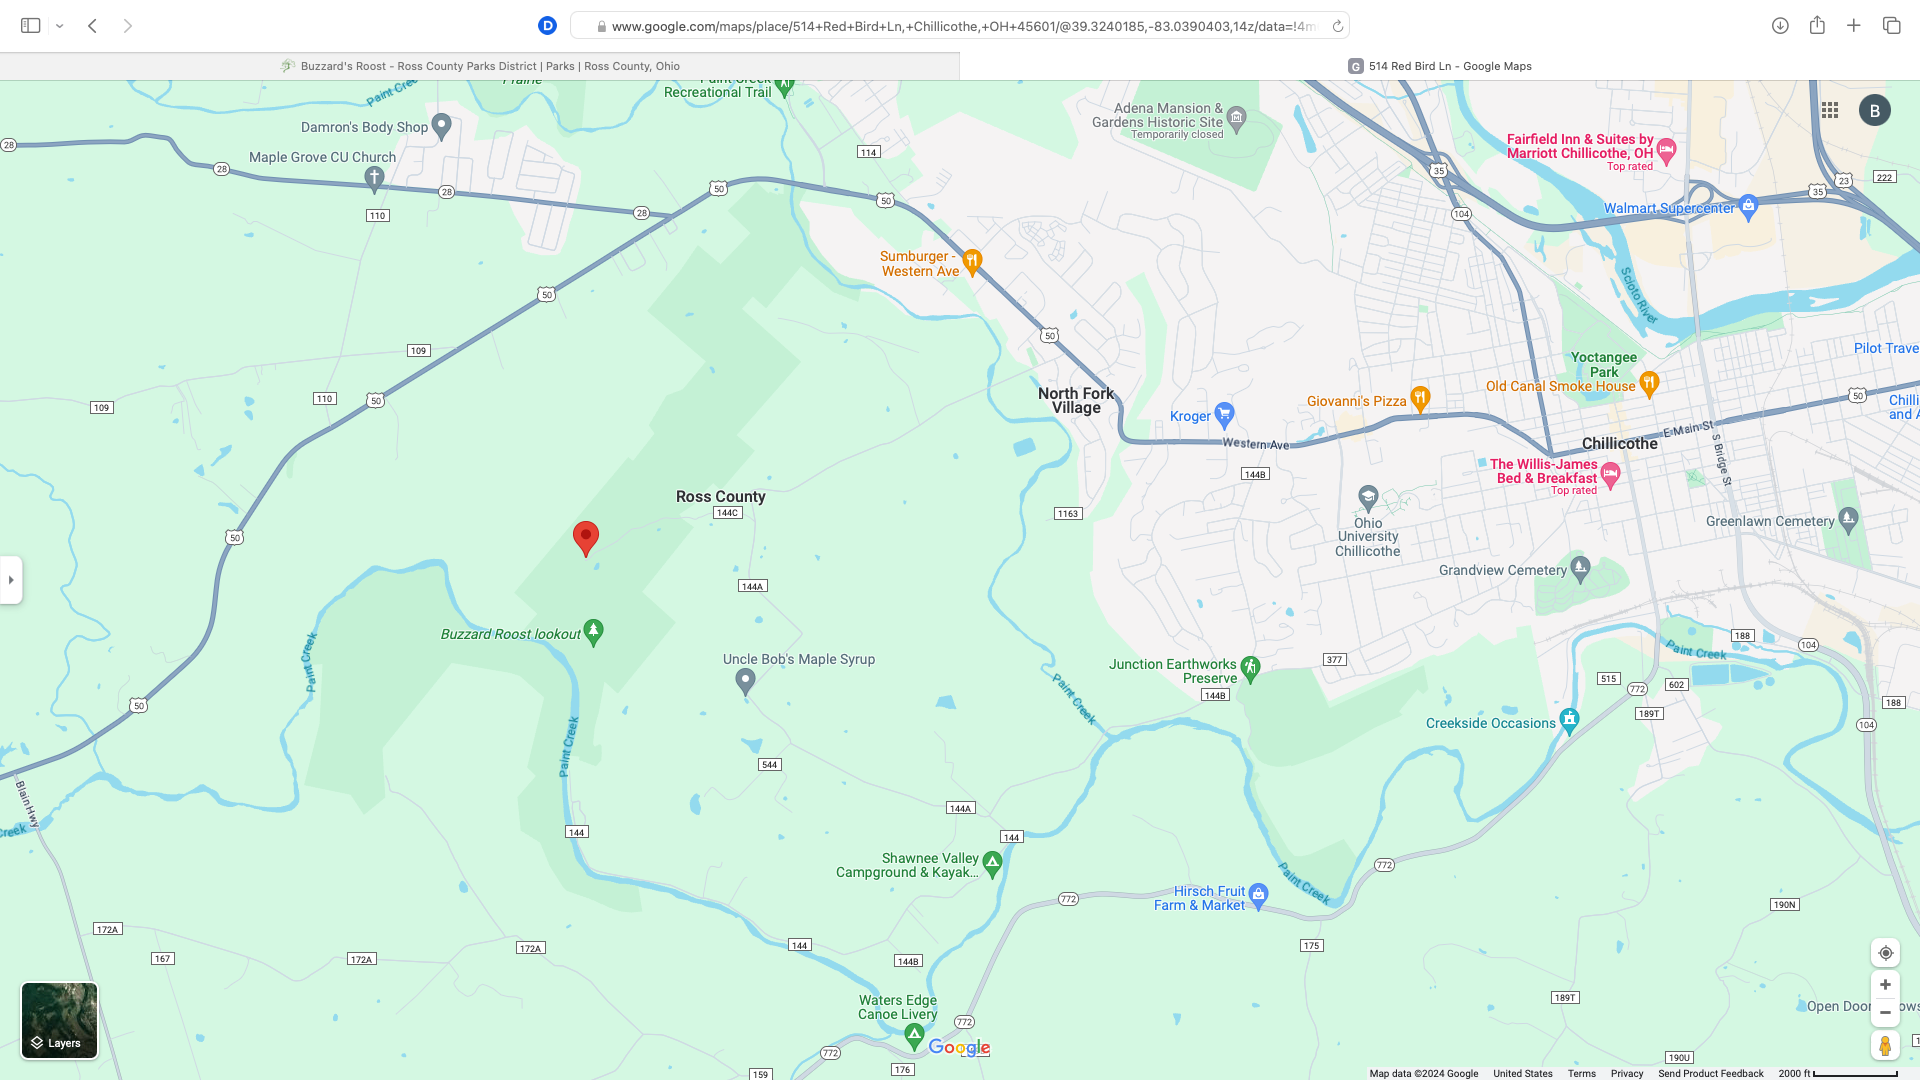Zoom out with the minus button
The height and width of the screenshot is (1080, 1920).
point(1885,1013)
